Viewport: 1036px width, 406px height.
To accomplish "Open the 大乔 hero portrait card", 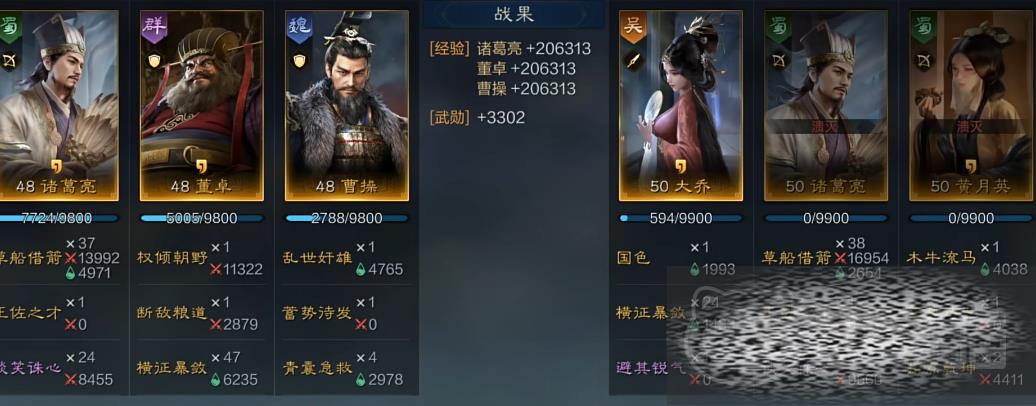I will pyautogui.click(x=681, y=106).
